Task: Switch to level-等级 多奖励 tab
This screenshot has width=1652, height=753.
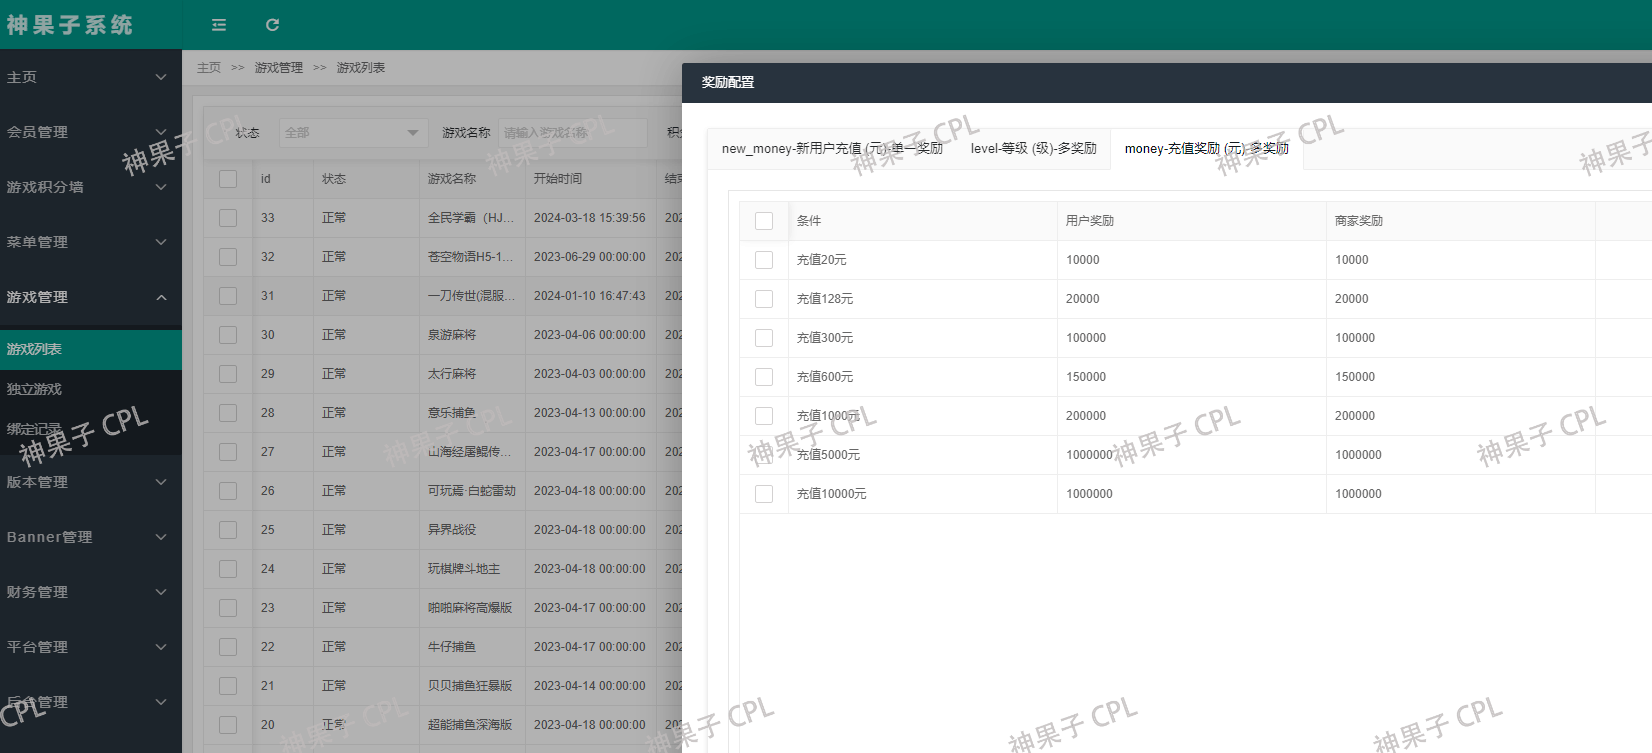Action: pos(1033,148)
